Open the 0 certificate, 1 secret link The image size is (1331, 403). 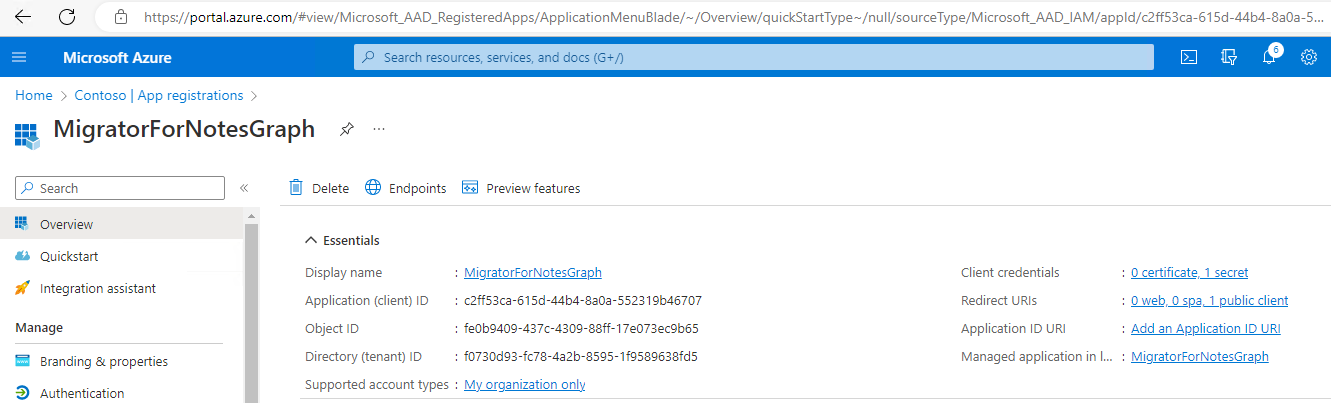(1189, 272)
